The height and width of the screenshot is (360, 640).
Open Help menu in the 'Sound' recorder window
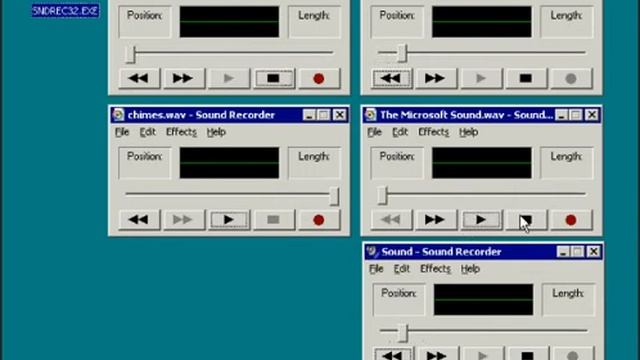point(470,269)
